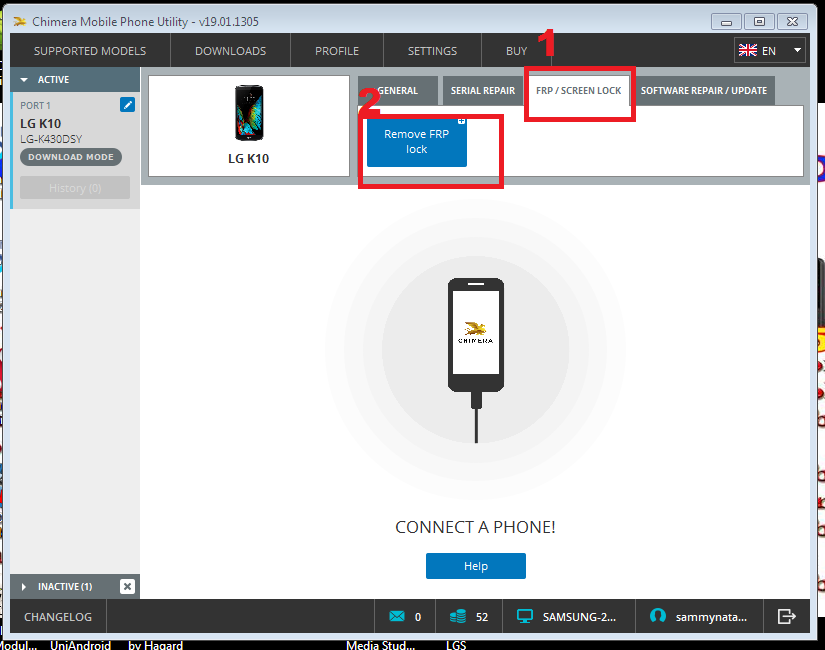Minimize the Chimera window
The image size is (825, 650).
click(726, 22)
